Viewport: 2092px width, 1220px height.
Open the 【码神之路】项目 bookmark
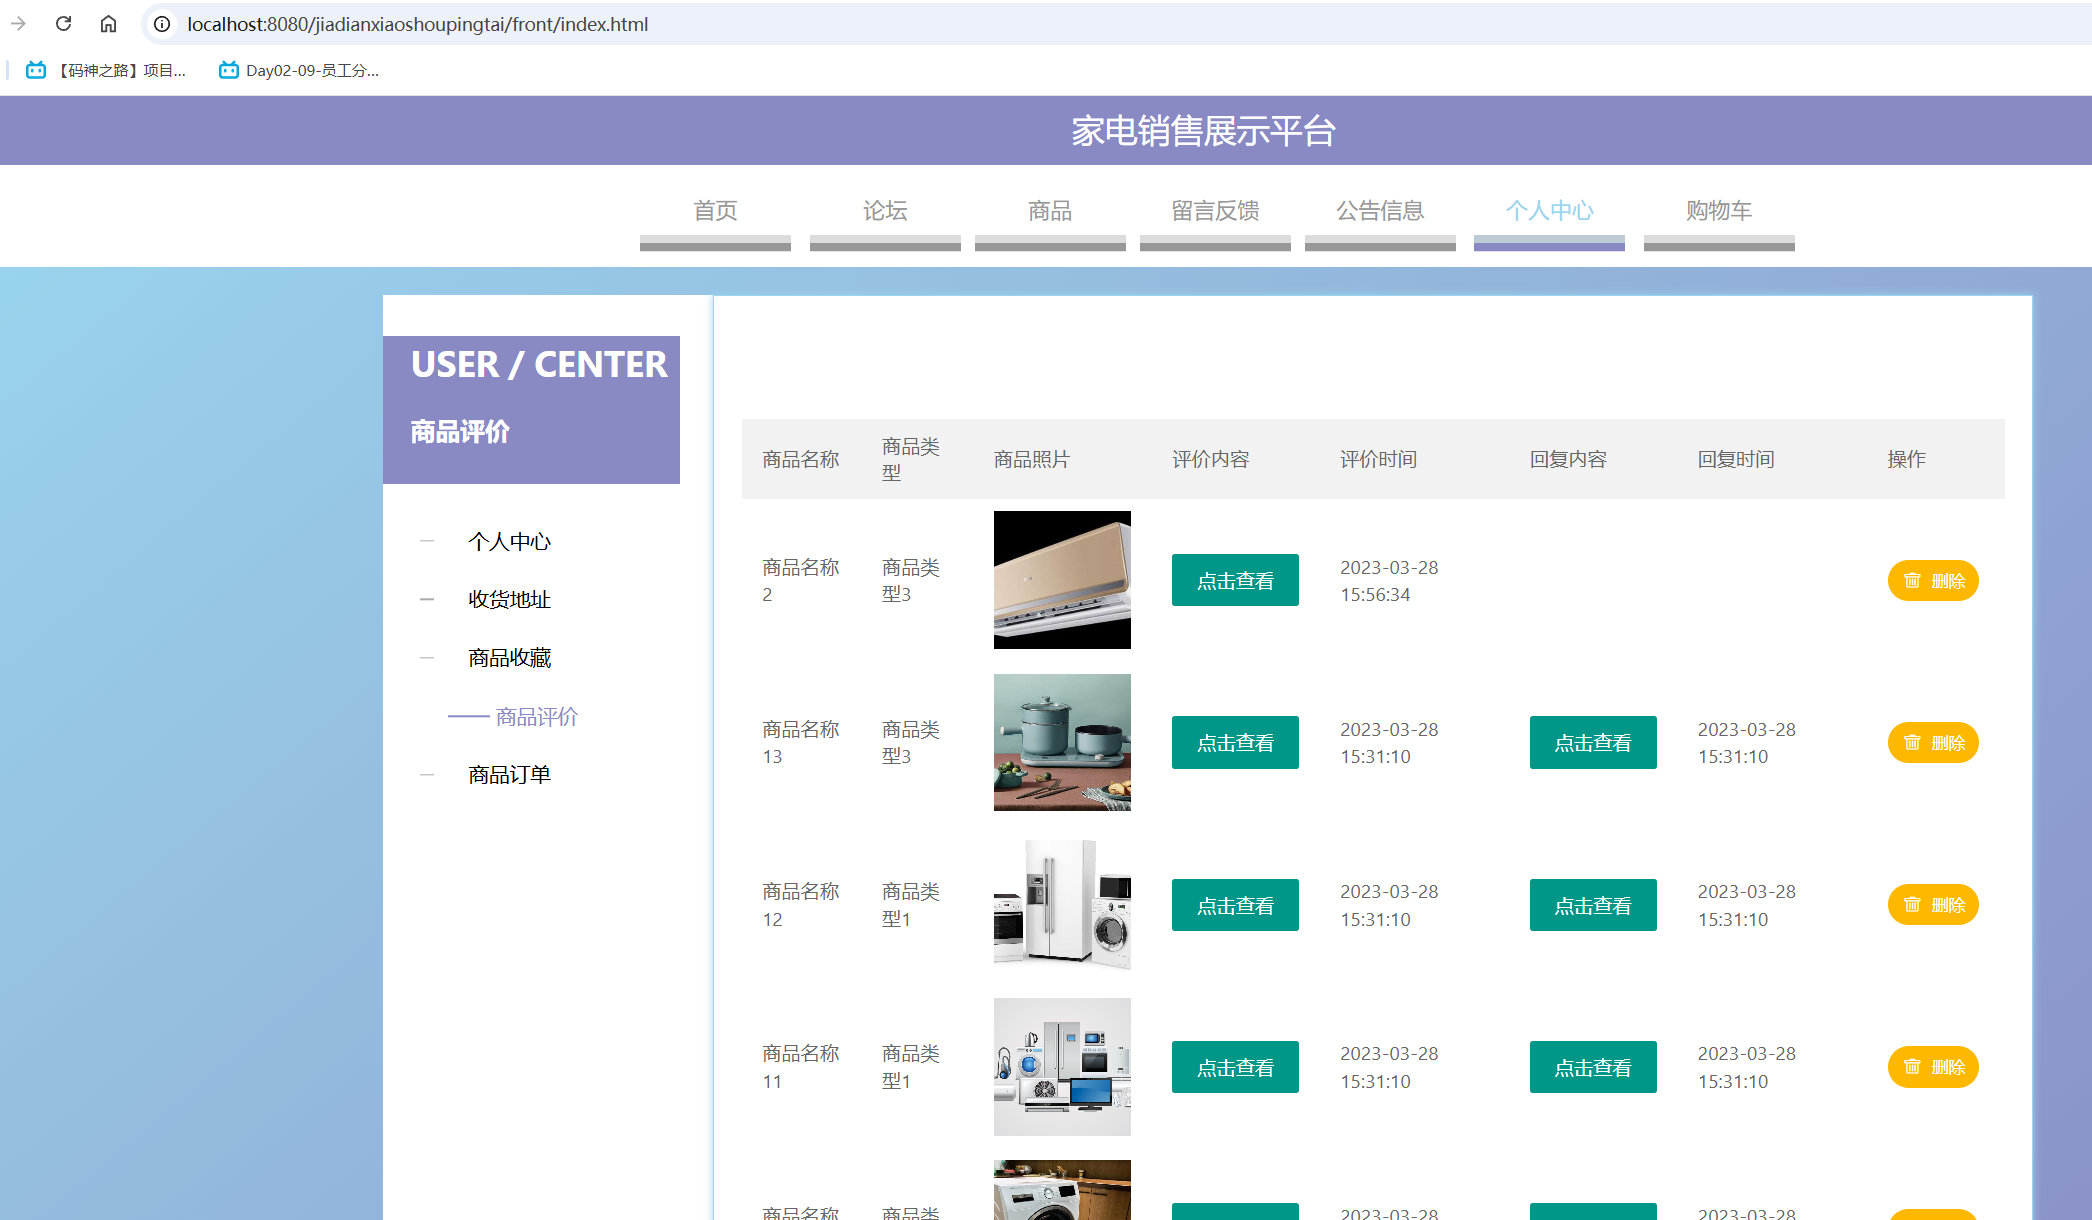pos(106,70)
